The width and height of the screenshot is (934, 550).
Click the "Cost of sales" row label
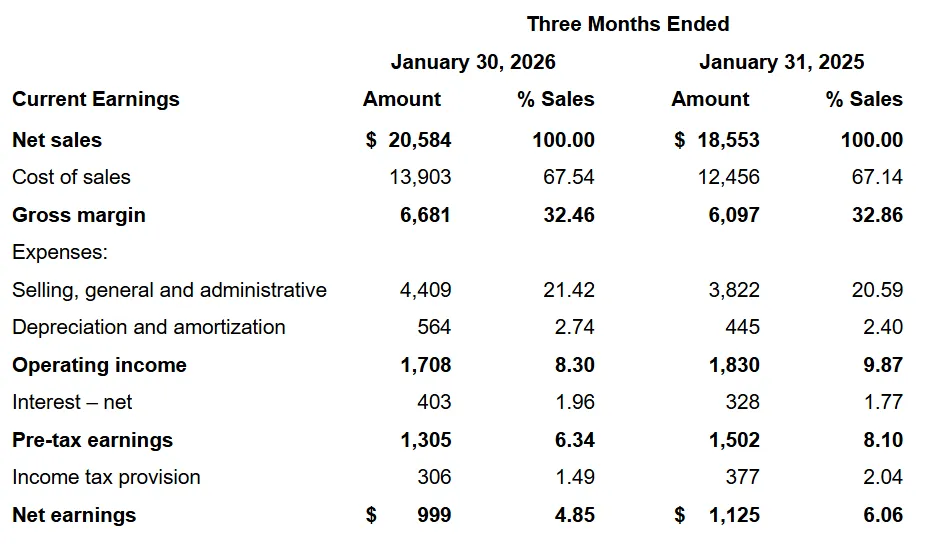[71, 177]
